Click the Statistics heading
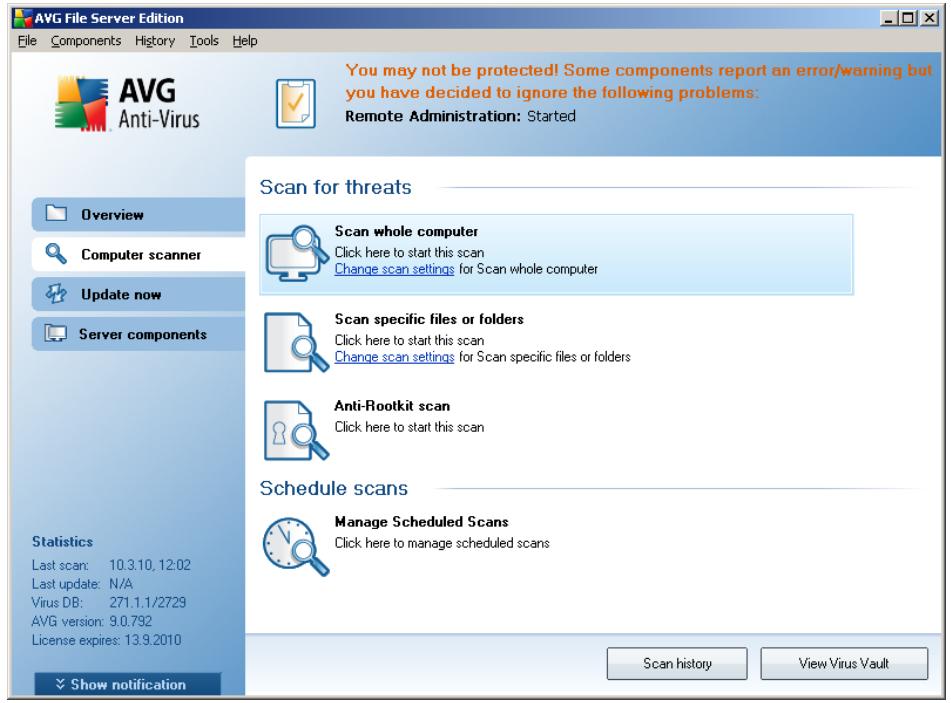 tap(62, 542)
